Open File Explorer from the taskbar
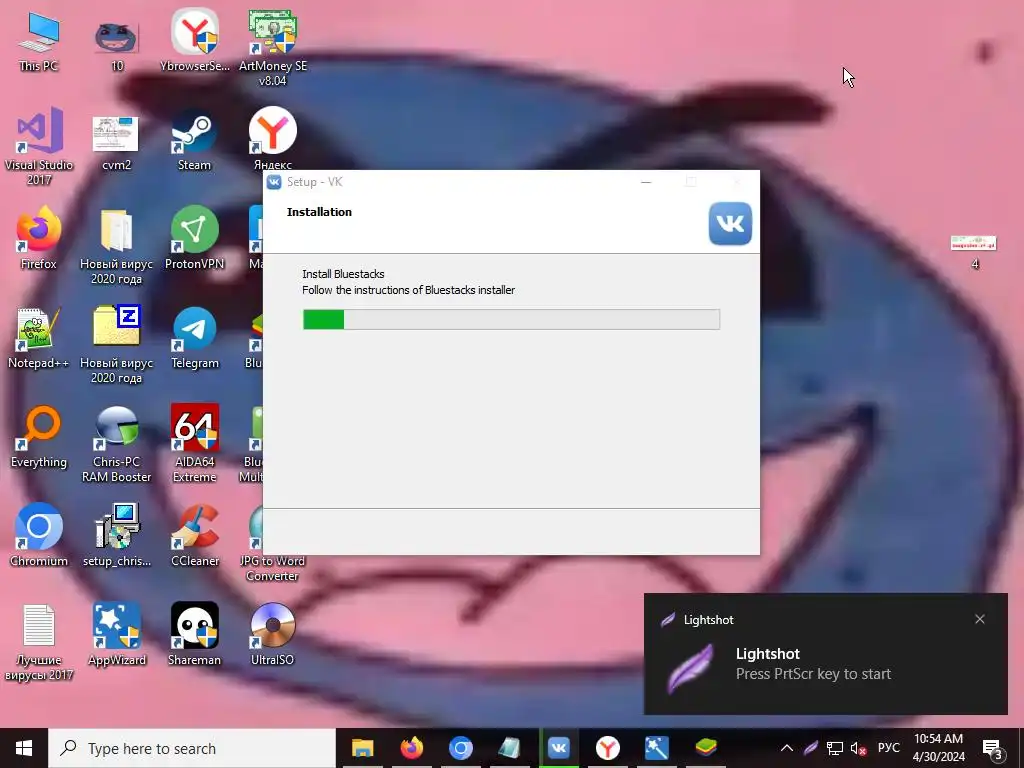1024x768 pixels. [x=362, y=748]
